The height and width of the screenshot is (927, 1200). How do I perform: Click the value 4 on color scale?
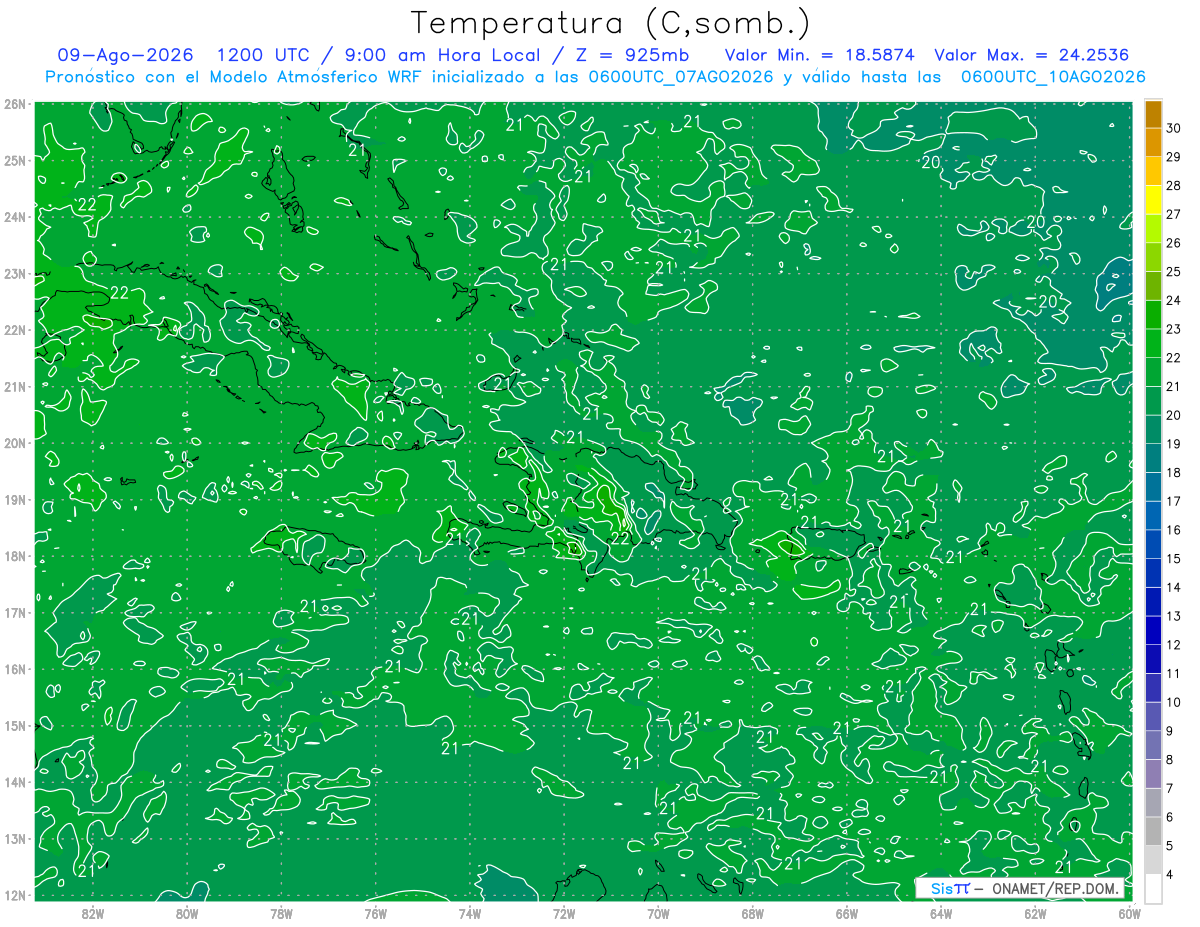1171,875
